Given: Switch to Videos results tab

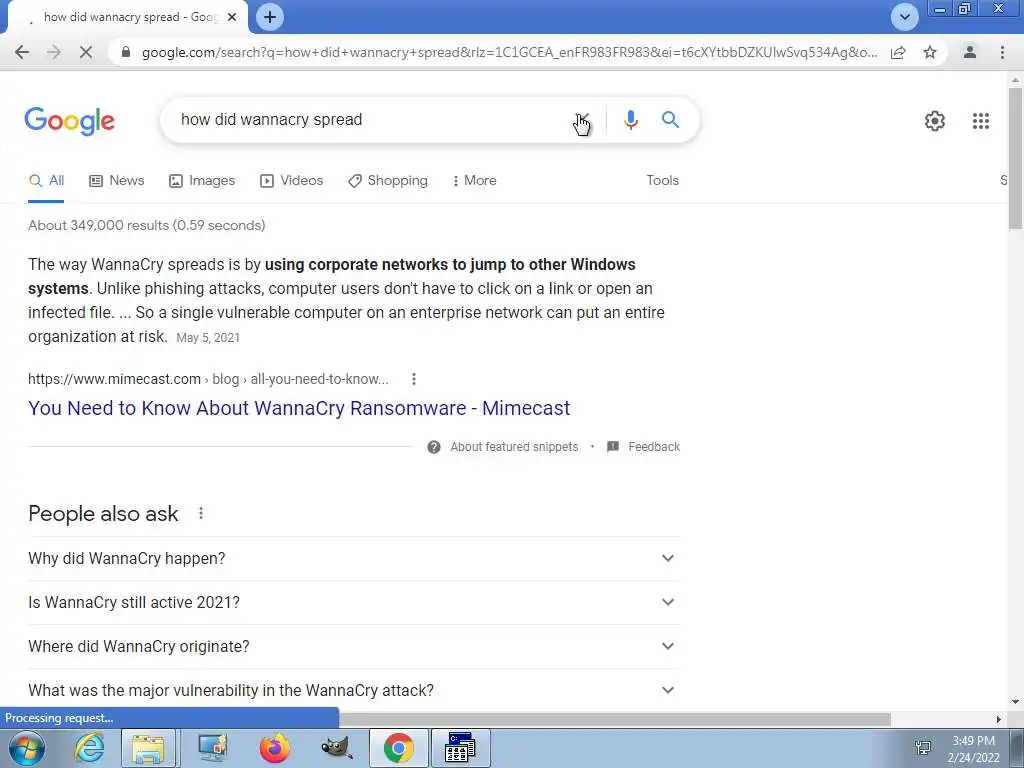Looking at the screenshot, I should [x=291, y=181].
